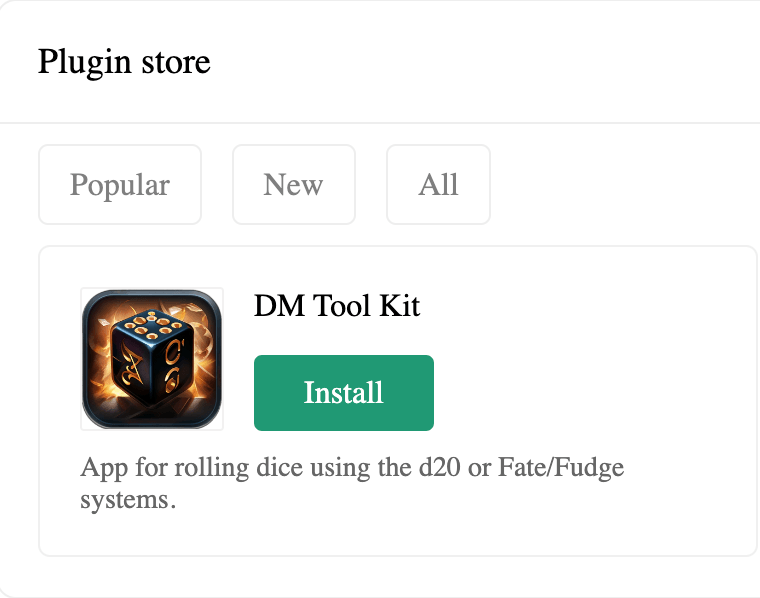The image size is (760, 598).
Task: Select the DM Tool Kit plugin card
Action: coord(397,401)
